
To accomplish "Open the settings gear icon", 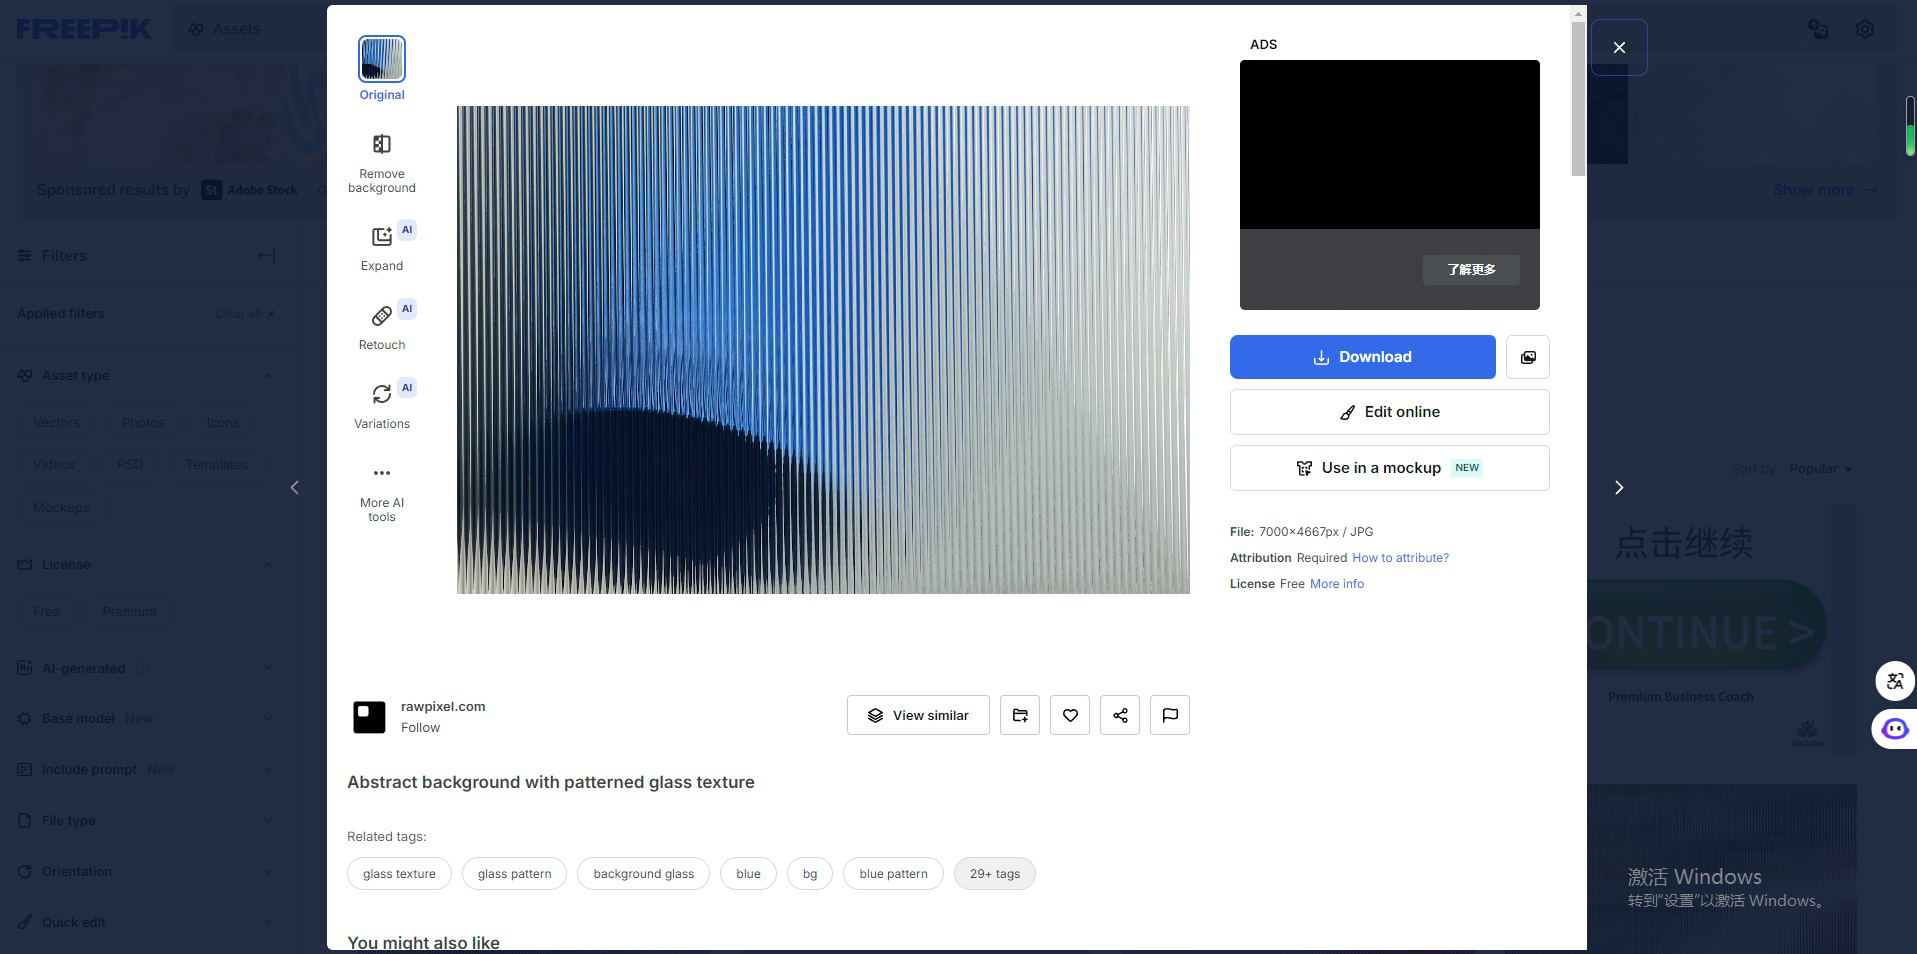I will (1865, 29).
